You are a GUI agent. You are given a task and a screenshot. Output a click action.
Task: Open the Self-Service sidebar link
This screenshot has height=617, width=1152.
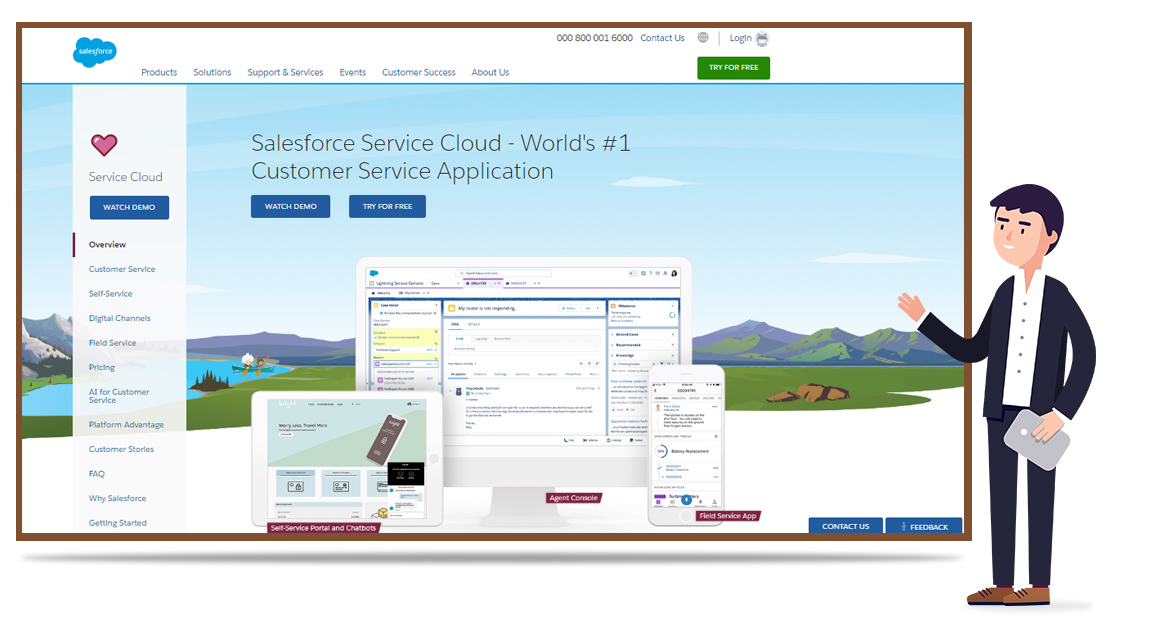[110, 294]
